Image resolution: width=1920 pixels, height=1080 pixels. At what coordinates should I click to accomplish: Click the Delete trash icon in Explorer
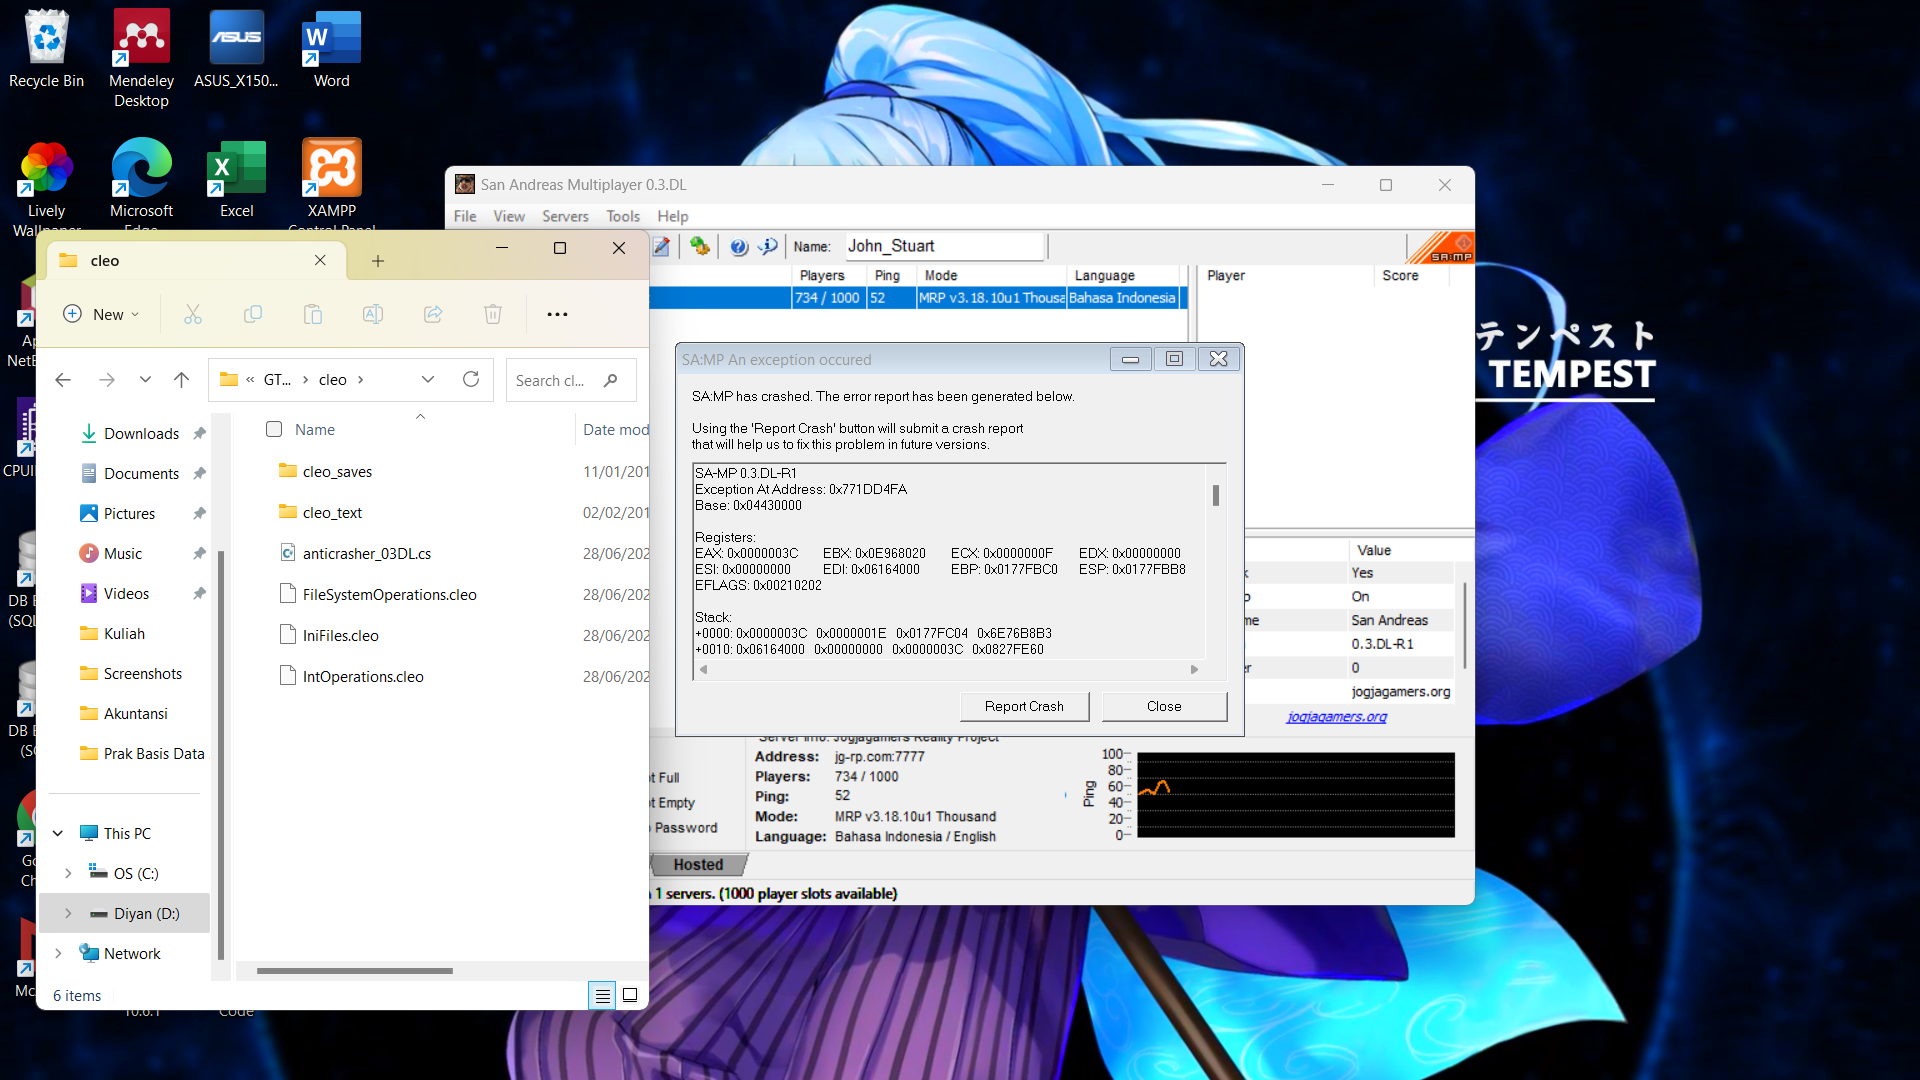point(493,314)
